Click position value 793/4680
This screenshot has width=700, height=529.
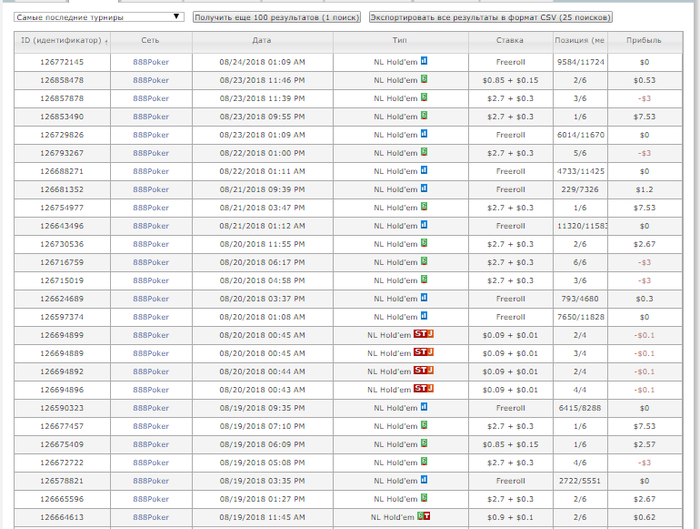tap(580, 299)
